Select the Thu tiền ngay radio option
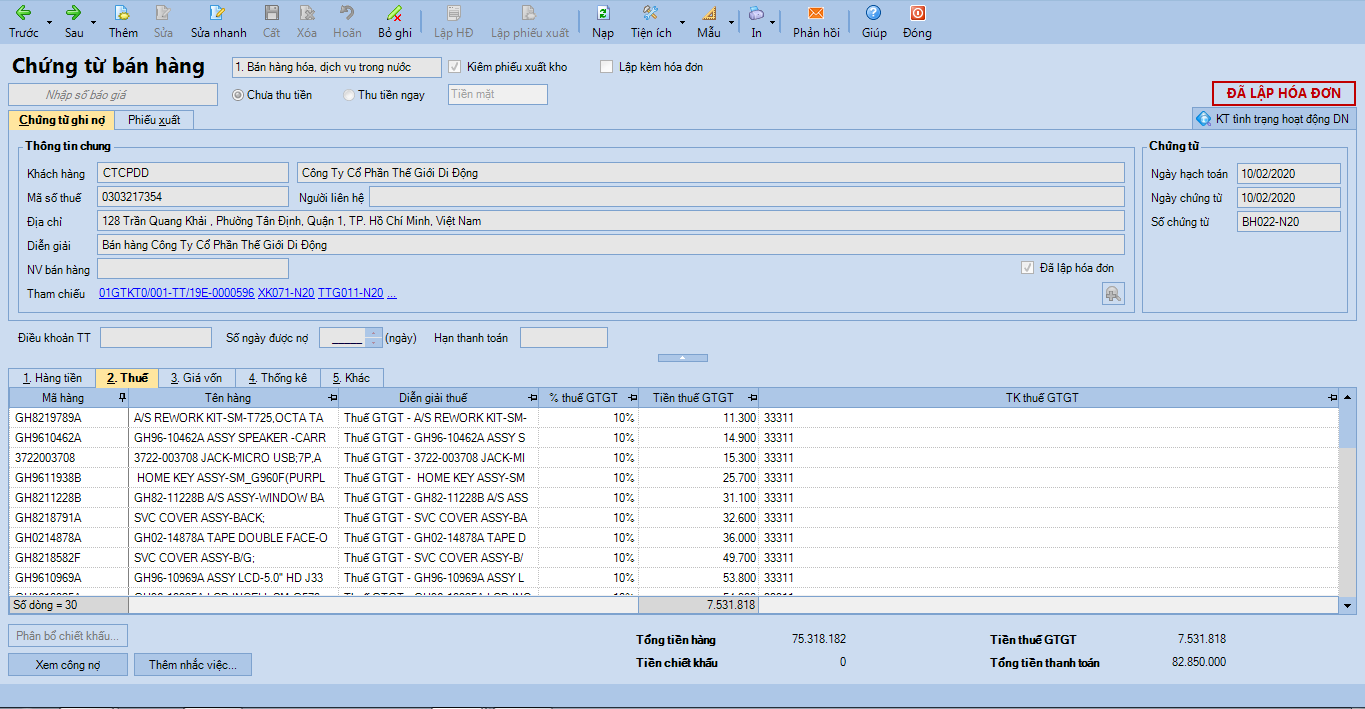 tap(348, 95)
